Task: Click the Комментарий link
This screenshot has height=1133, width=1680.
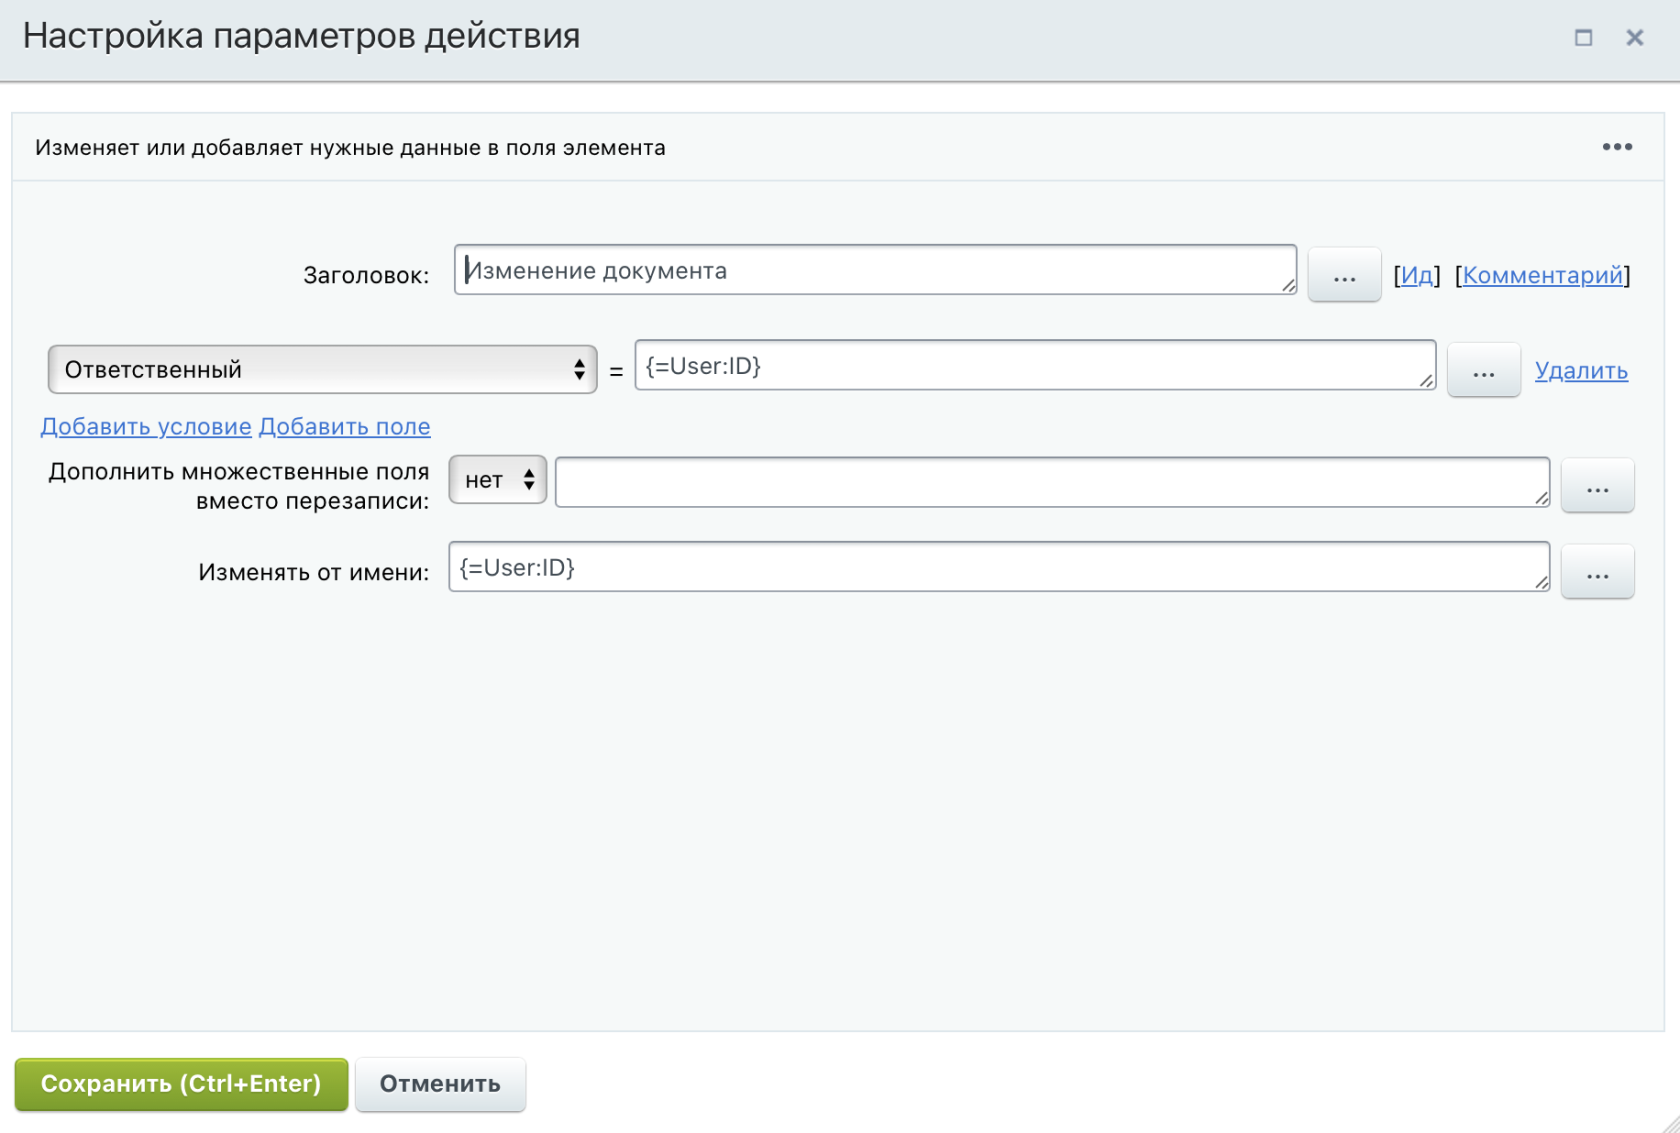Action: click(x=1542, y=275)
